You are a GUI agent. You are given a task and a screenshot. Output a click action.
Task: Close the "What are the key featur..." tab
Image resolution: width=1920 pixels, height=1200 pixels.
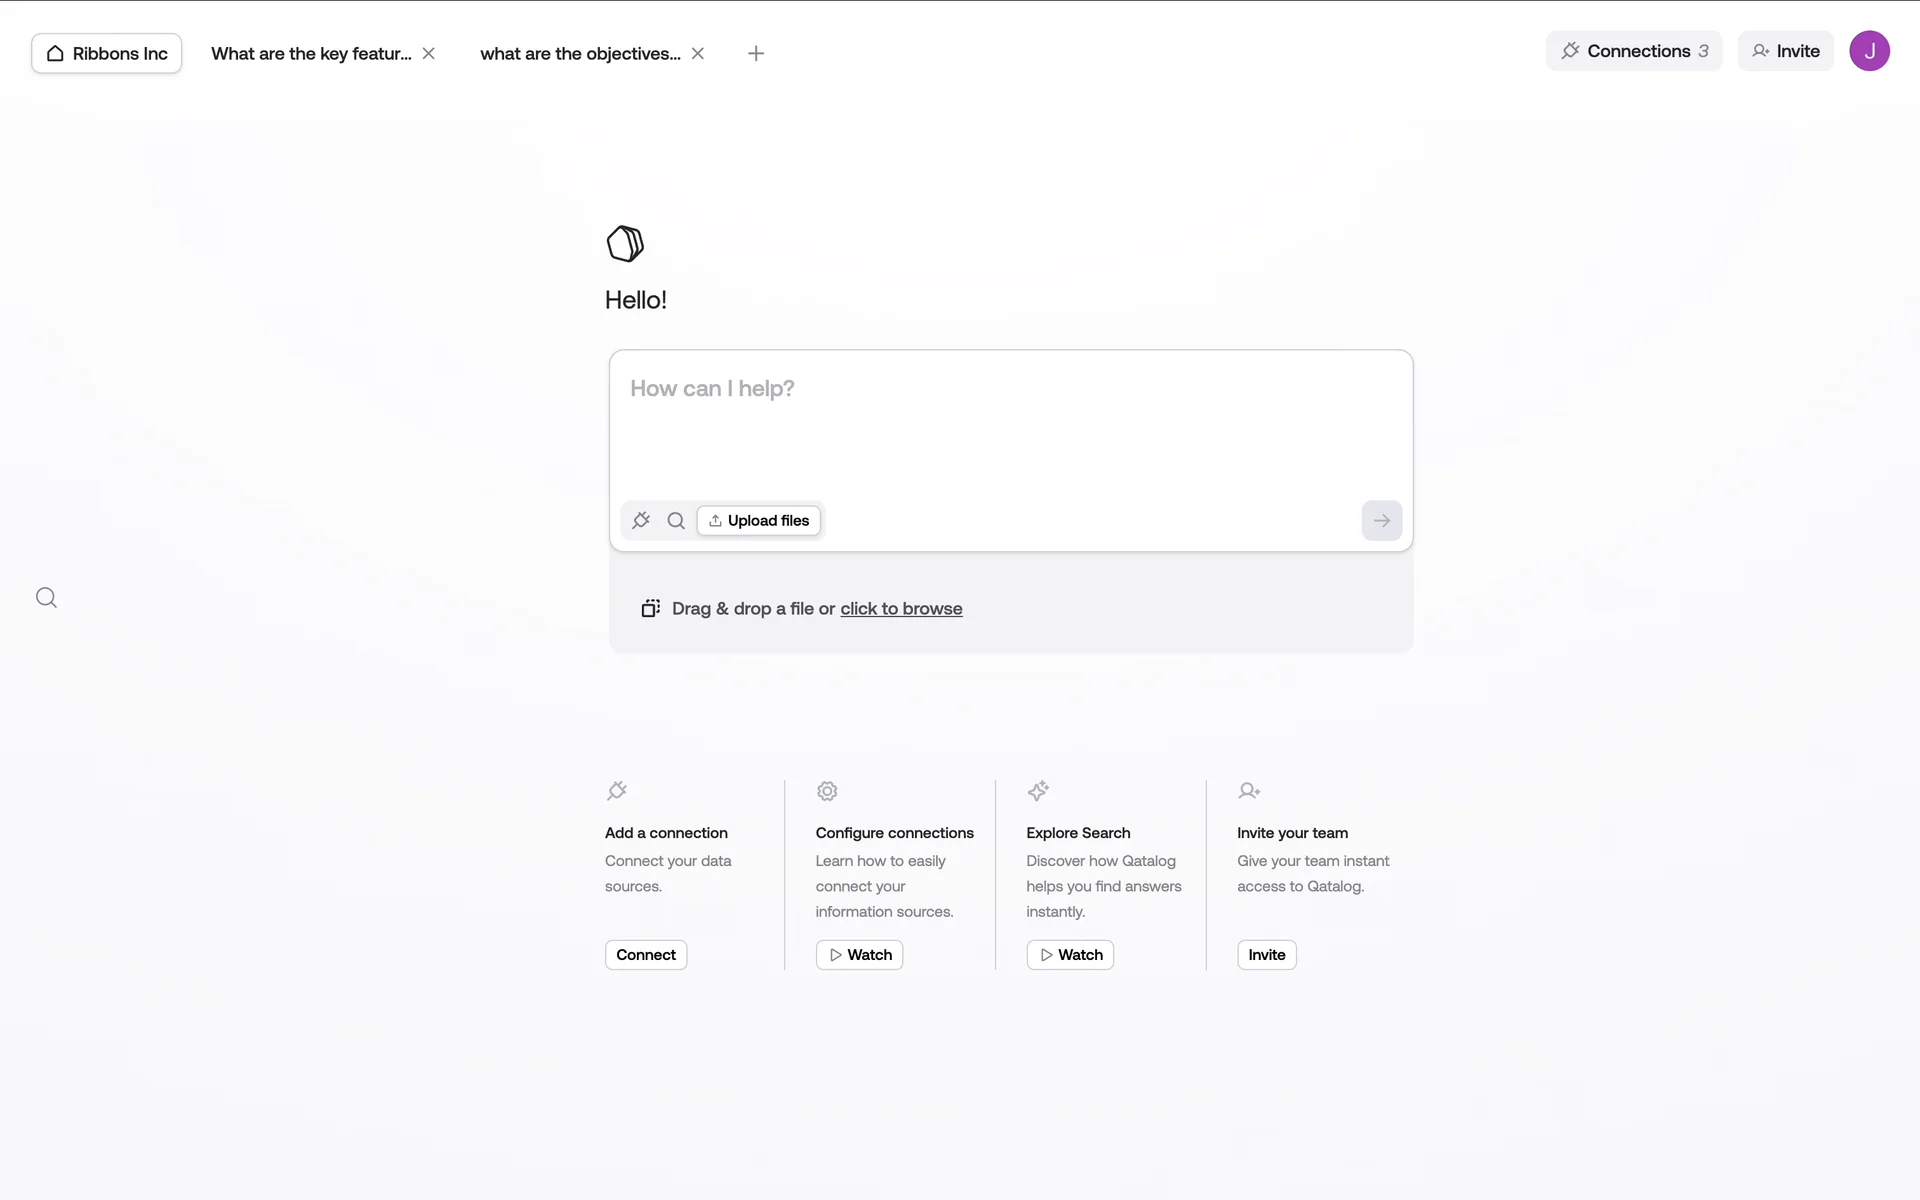[x=429, y=54]
